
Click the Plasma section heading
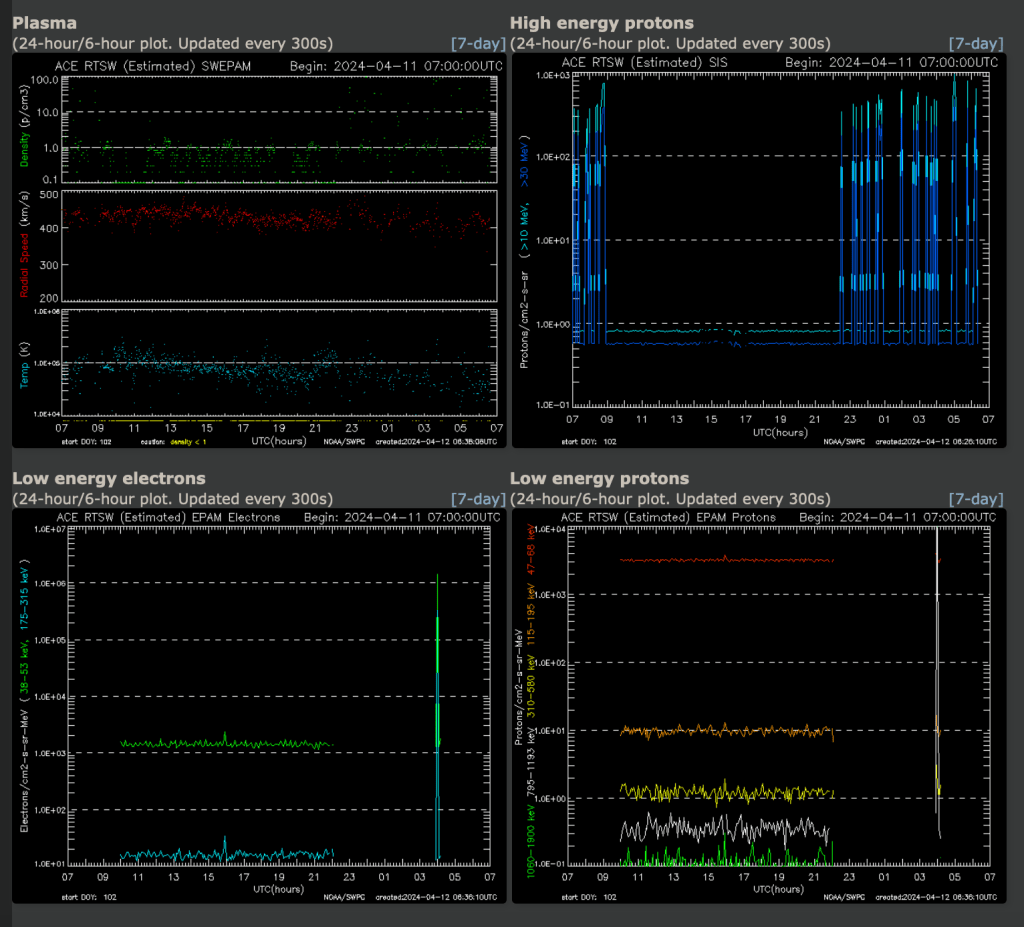(44, 23)
